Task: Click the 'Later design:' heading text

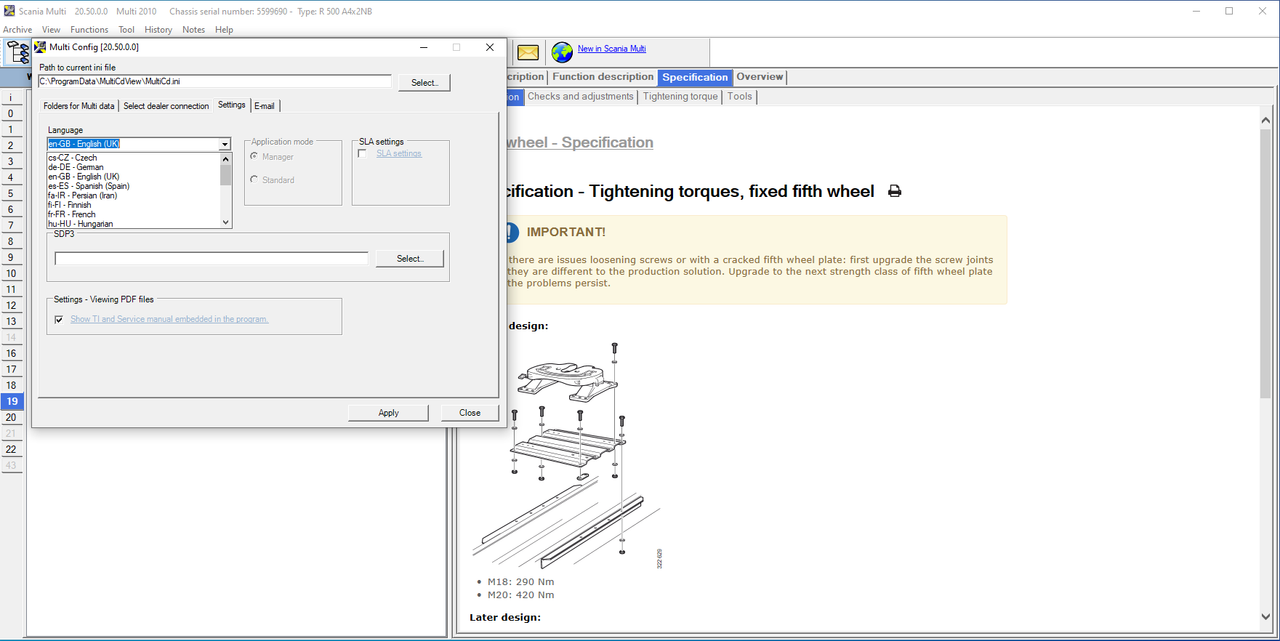Action: (505, 617)
